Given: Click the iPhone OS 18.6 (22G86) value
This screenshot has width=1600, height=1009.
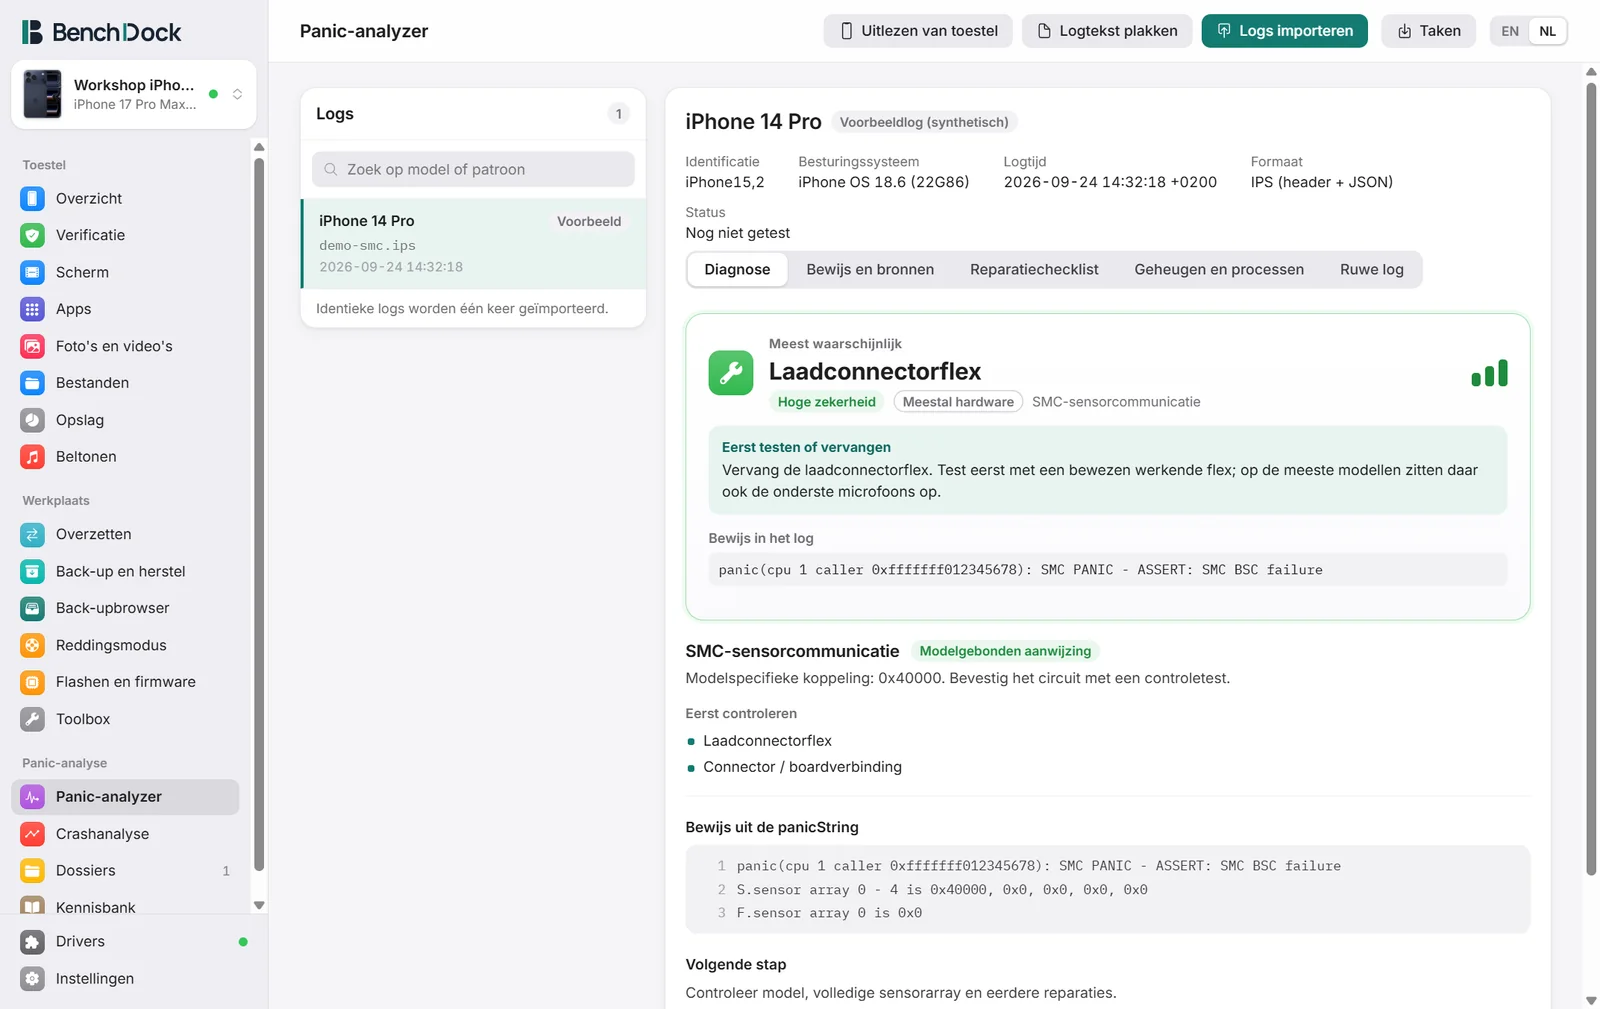Looking at the screenshot, I should tap(884, 182).
